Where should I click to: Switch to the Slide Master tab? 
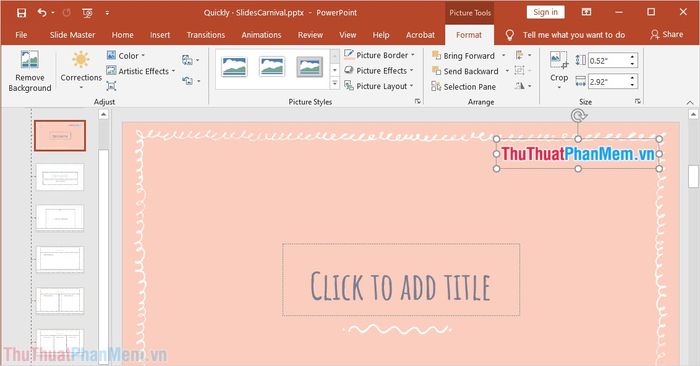[72, 35]
